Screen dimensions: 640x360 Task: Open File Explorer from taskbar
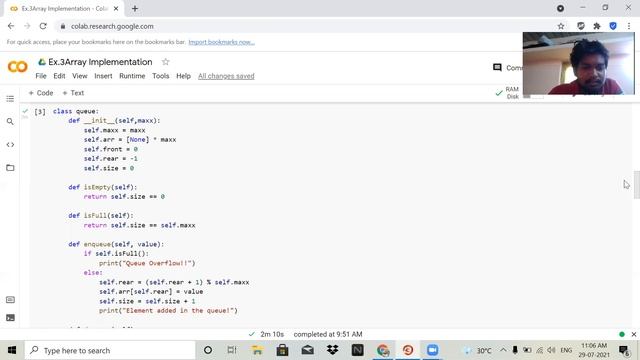click(x=257, y=350)
